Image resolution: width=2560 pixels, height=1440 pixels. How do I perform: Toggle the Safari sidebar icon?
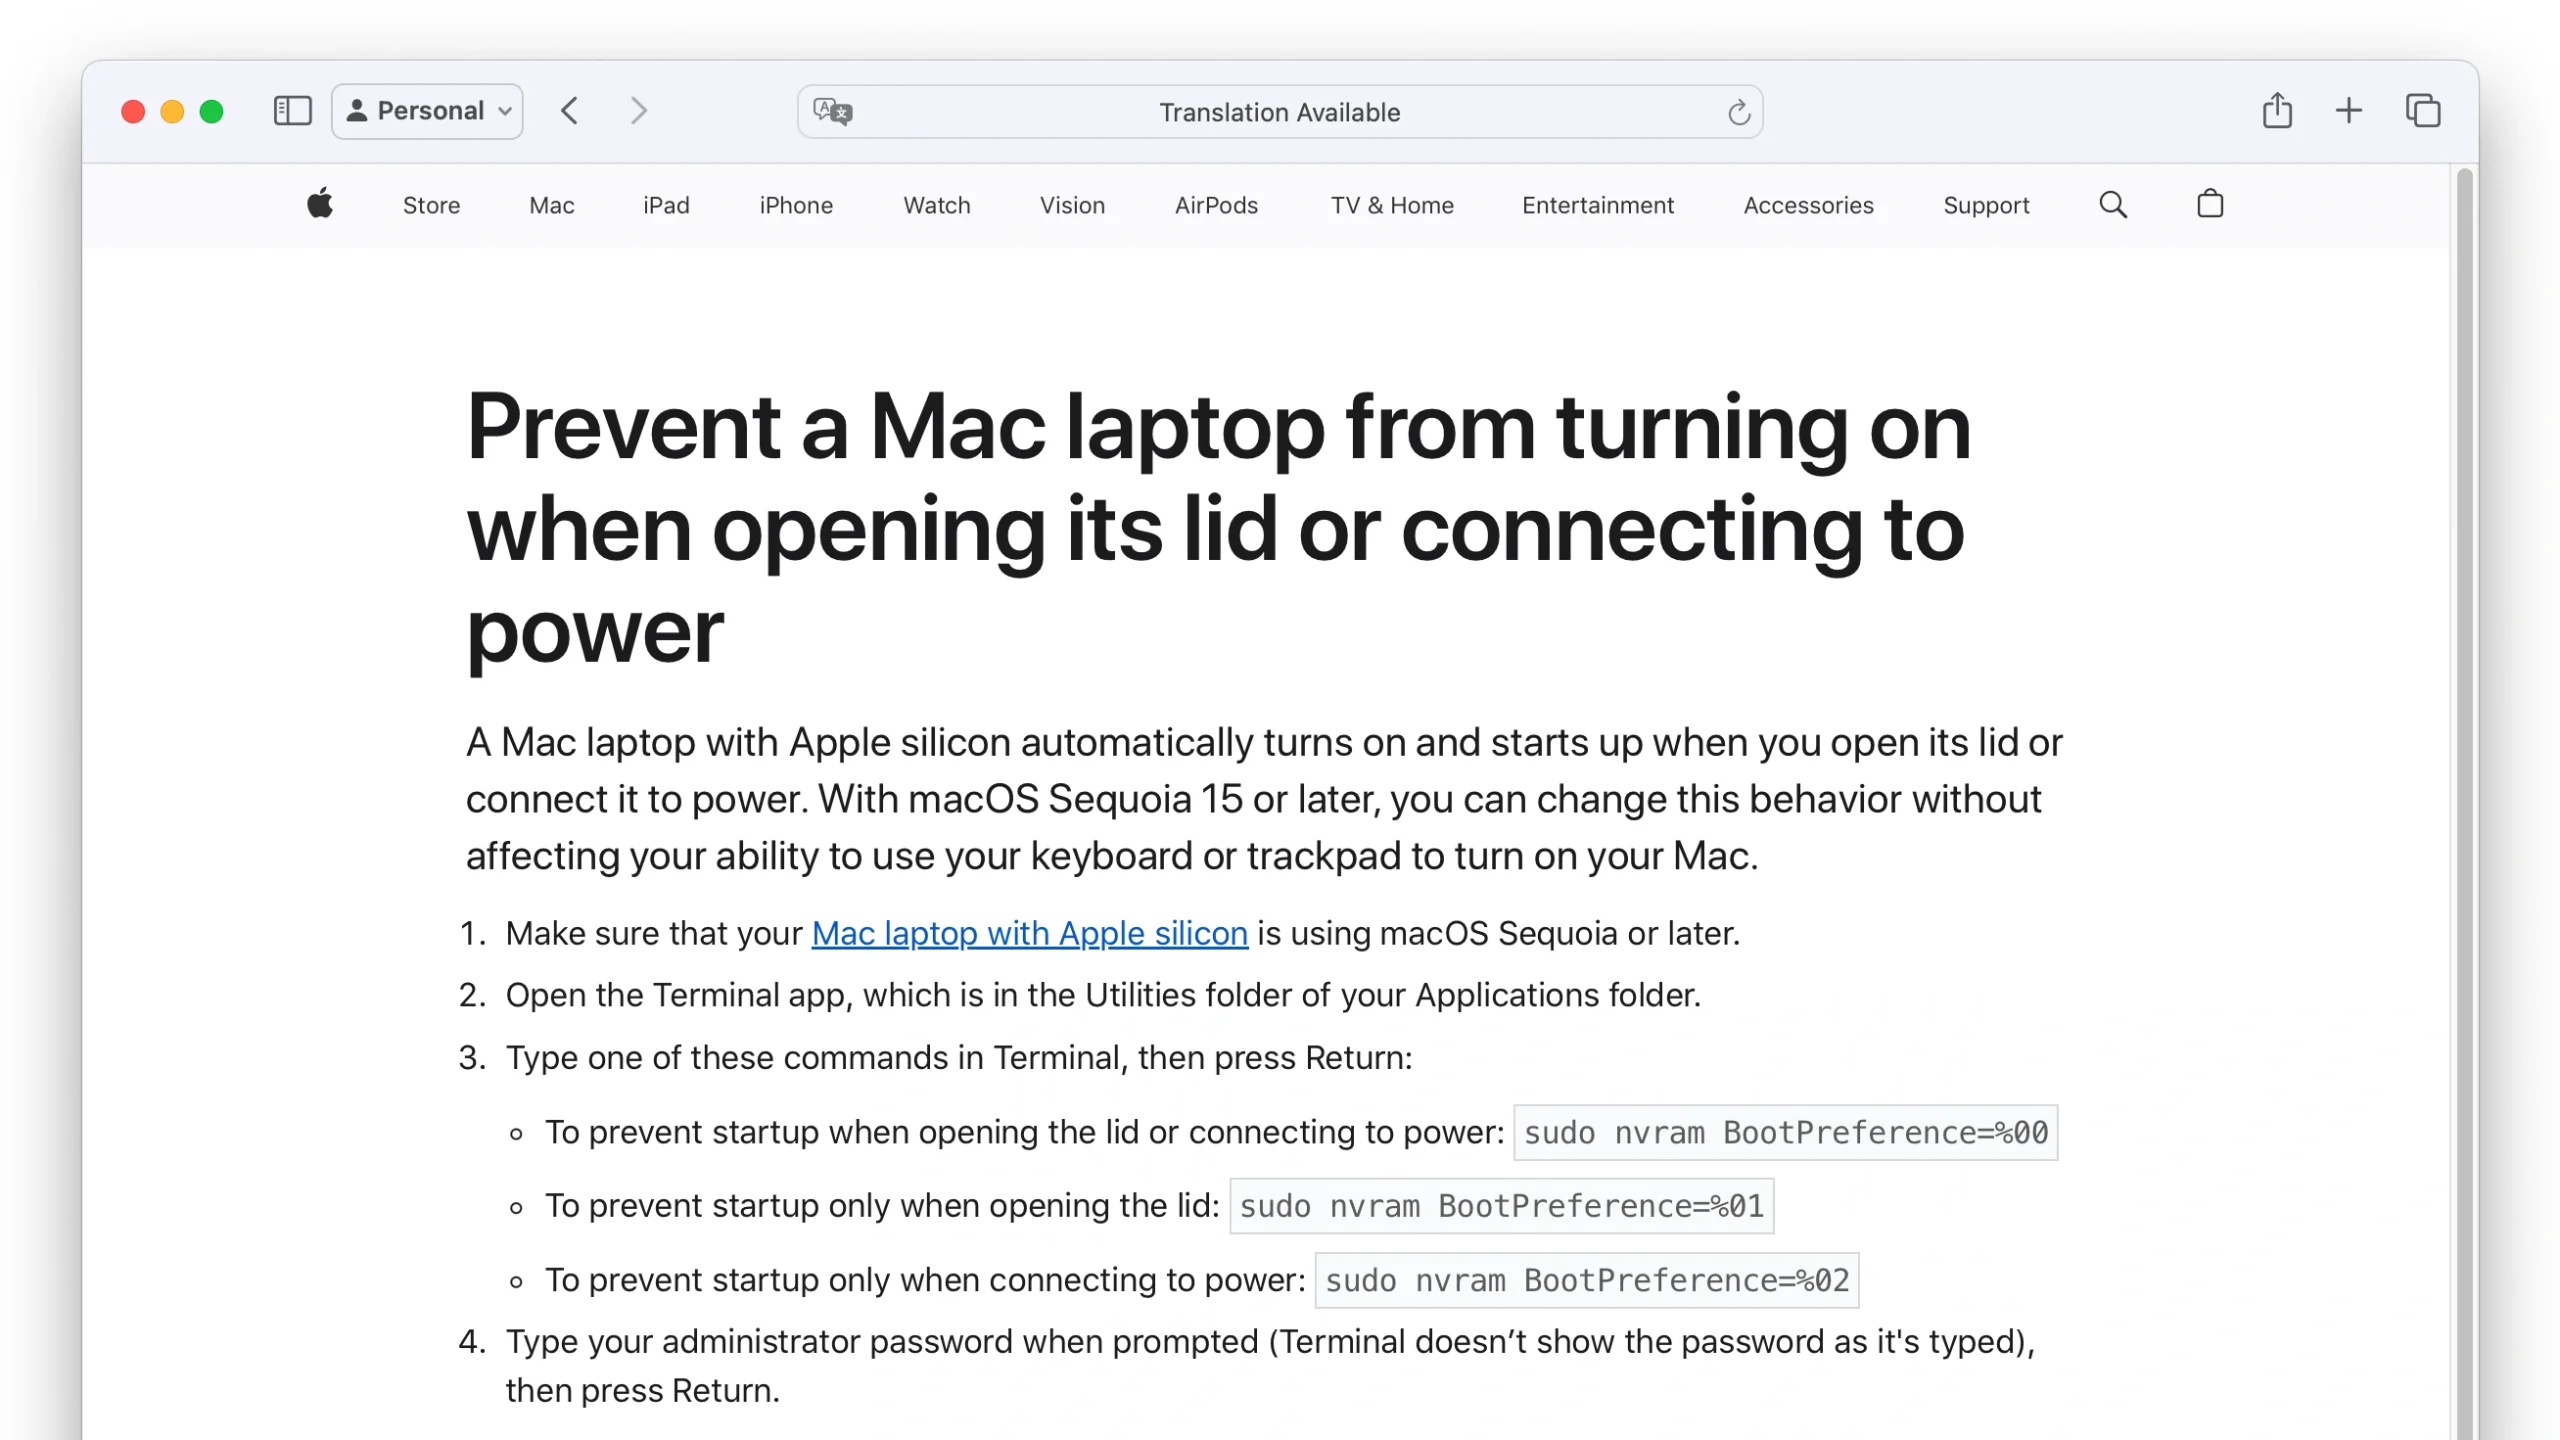(292, 110)
